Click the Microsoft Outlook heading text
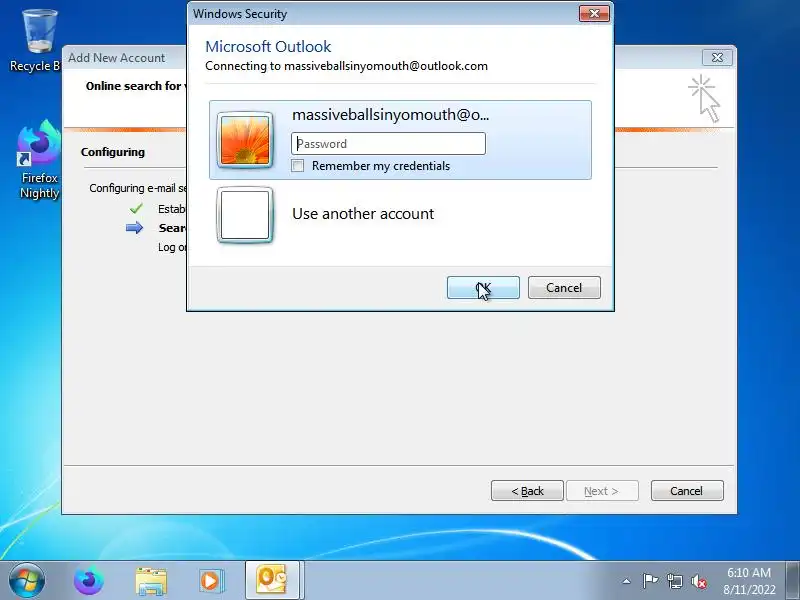Screen dimensions: 800x600 (x=268, y=46)
